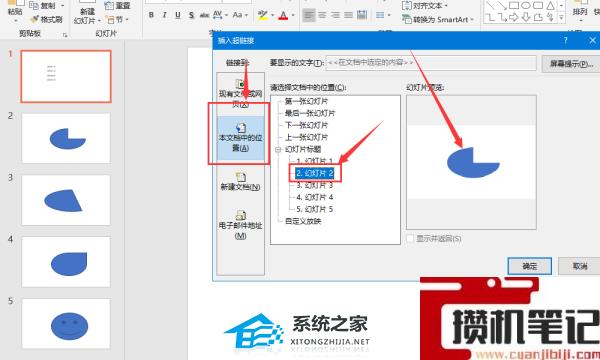
Task: Open the font color dropdown arrow
Action: pyautogui.click(x=293, y=16)
